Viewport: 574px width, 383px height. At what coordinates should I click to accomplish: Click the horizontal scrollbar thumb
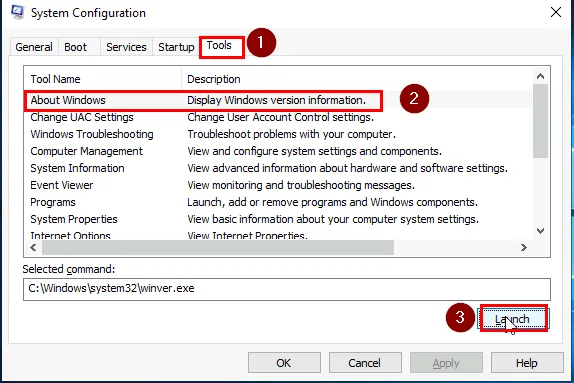(218, 248)
